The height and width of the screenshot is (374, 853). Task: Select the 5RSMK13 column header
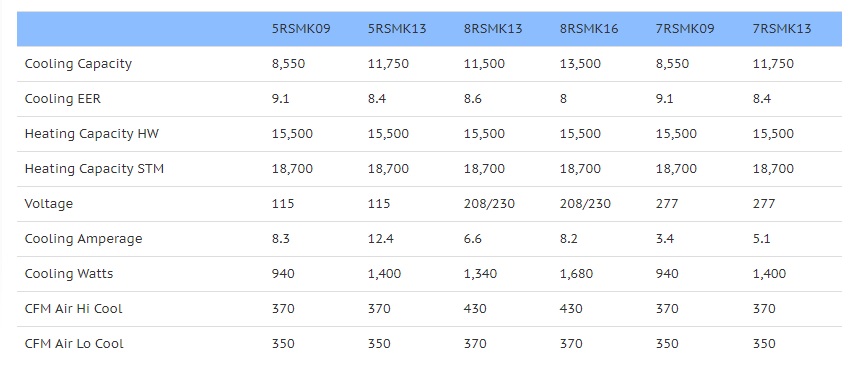397,29
